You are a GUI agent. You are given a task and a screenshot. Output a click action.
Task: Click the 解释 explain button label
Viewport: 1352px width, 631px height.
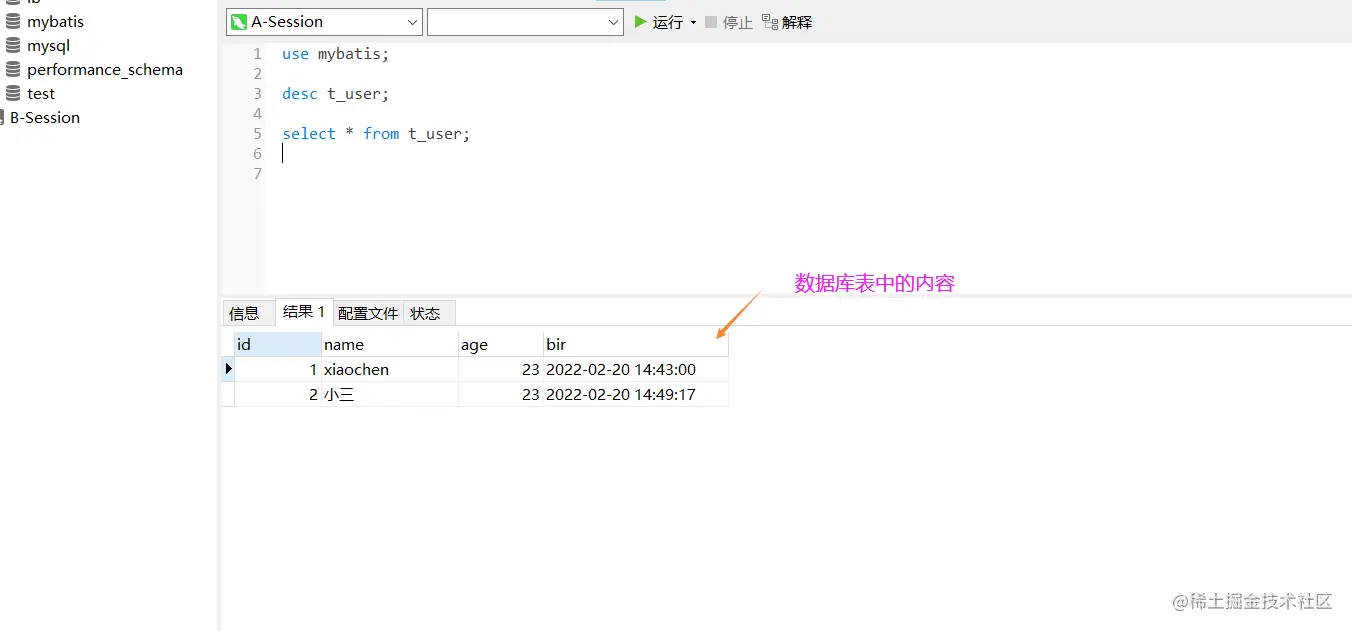click(797, 22)
